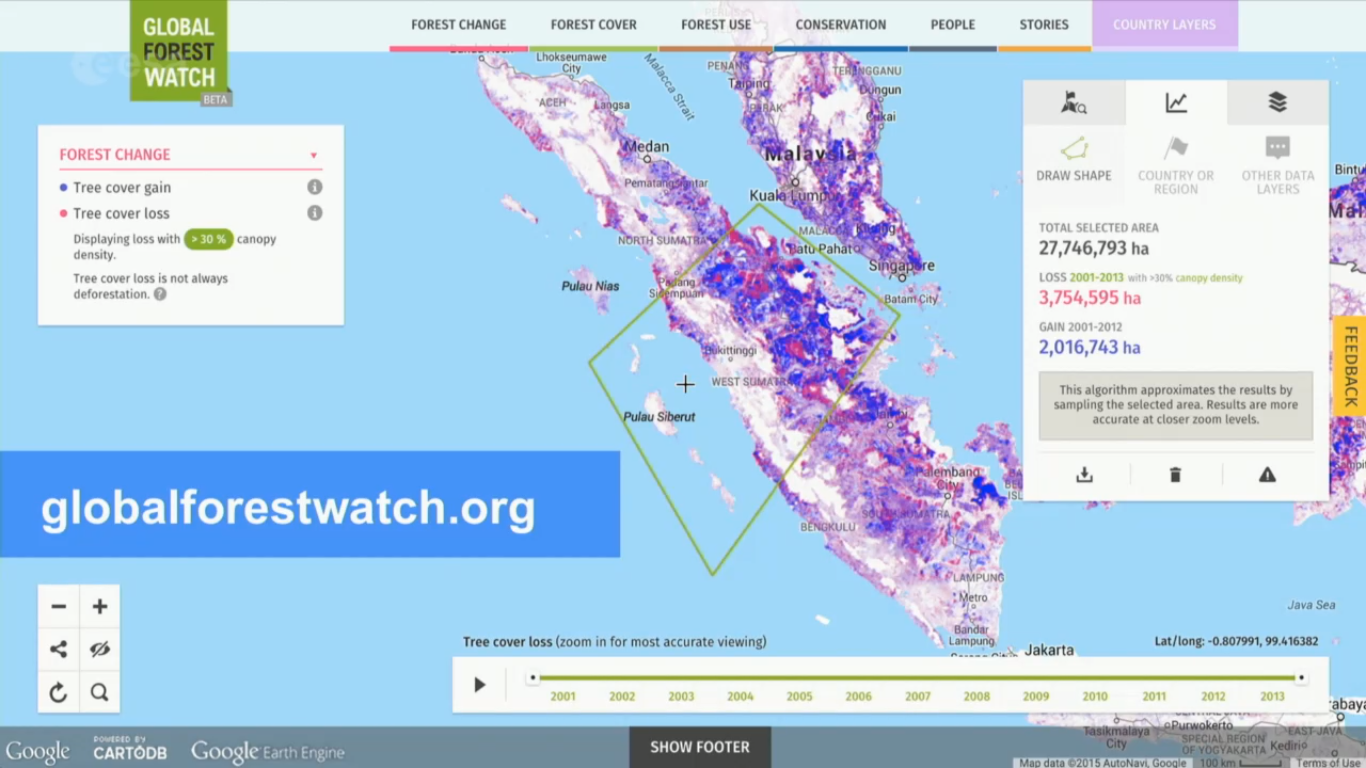Viewport: 1366px width, 768px height.
Task: Select year 2002 on the timeline
Action: point(622,697)
